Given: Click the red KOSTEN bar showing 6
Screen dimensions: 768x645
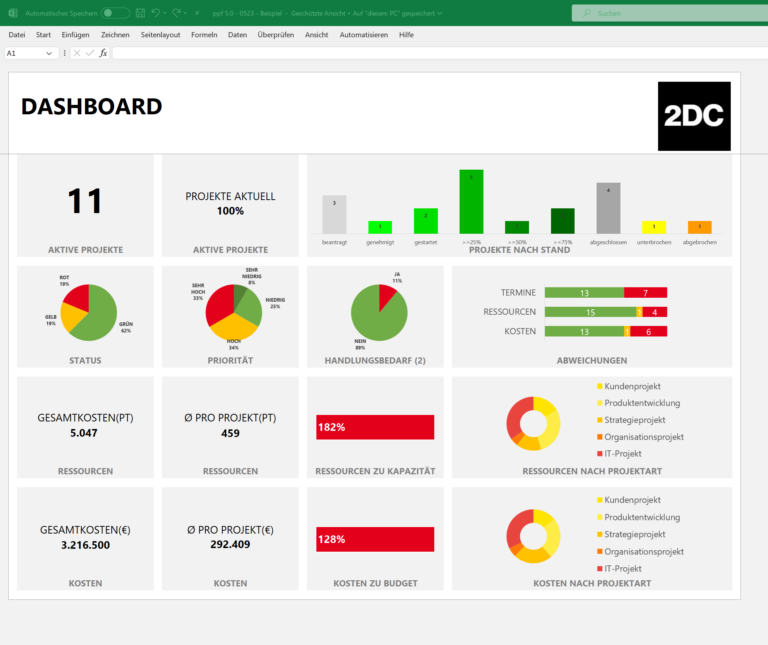Looking at the screenshot, I should [x=648, y=332].
